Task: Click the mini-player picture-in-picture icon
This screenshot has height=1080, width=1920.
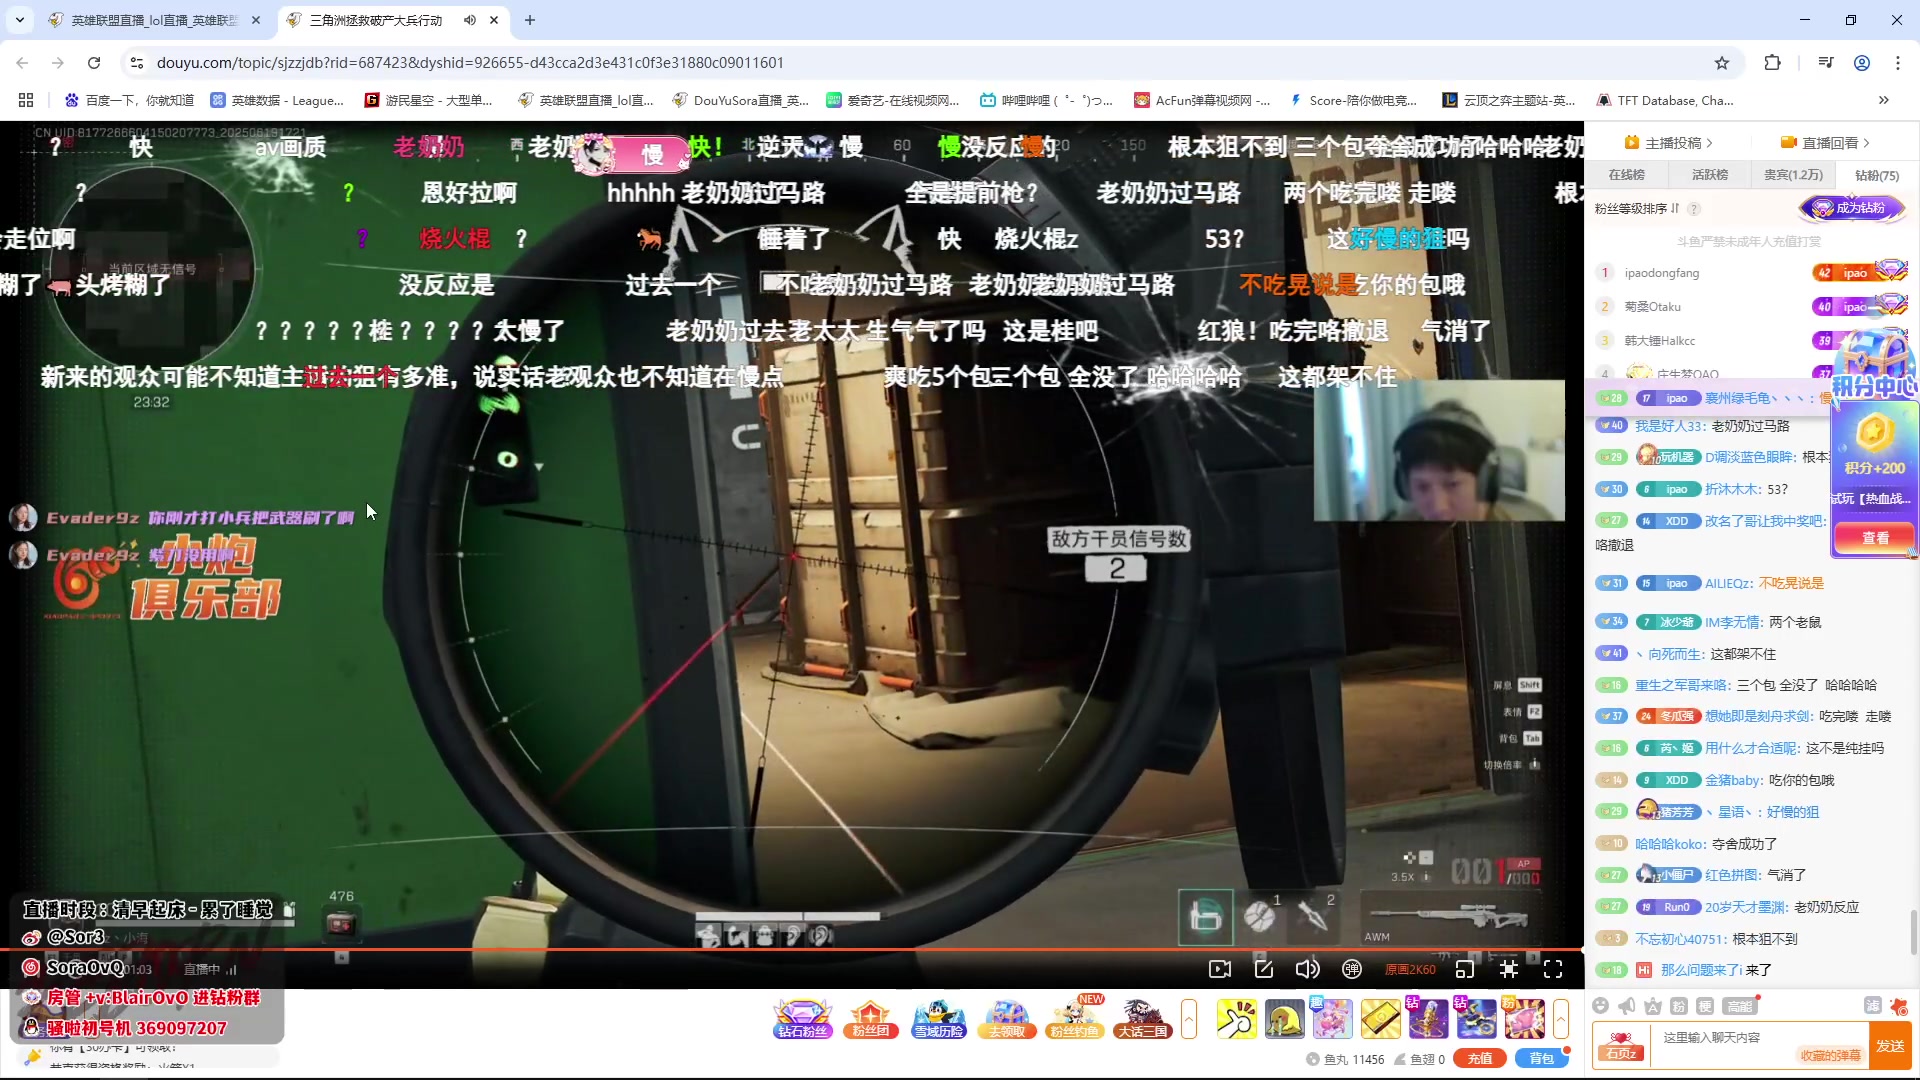Action: click(1465, 969)
